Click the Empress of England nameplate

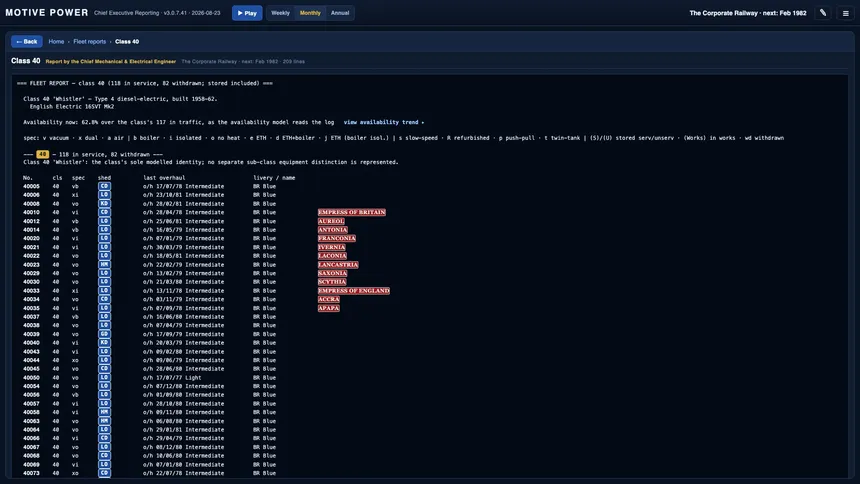tap(354, 291)
